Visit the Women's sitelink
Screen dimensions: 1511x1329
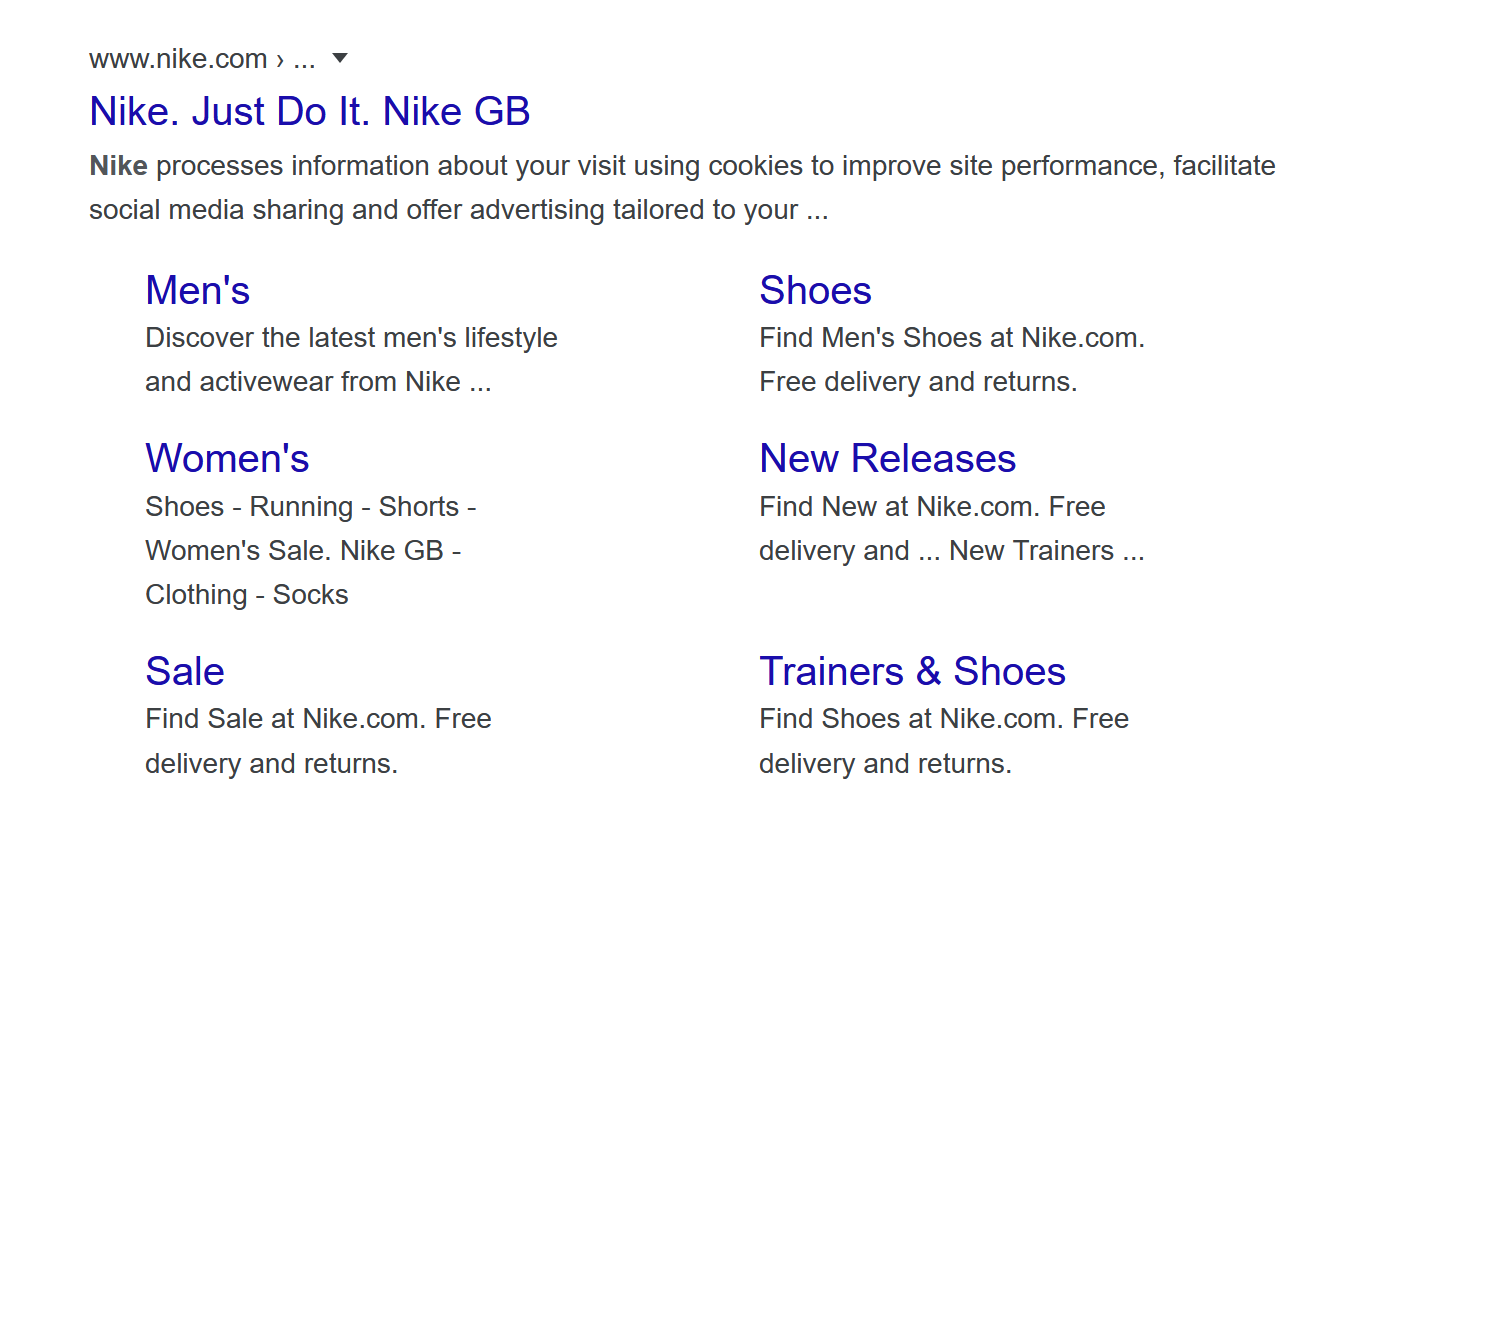[227, 458]
